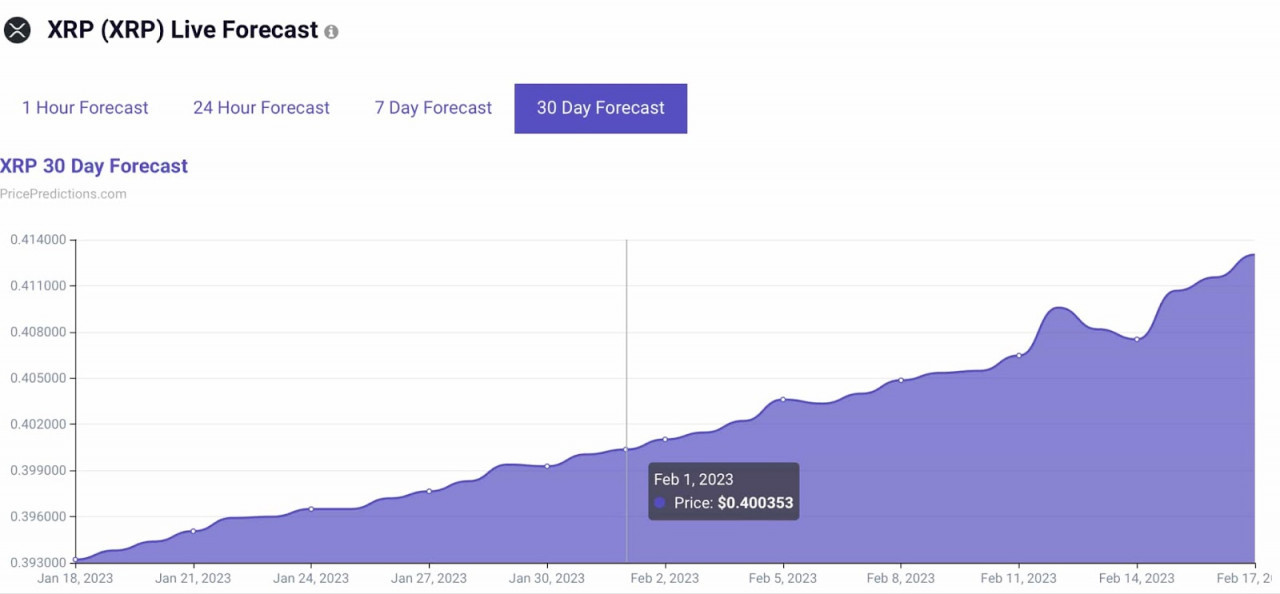Screen dimensions: 1280x594
Task: Click the Feb 8, 2023 chart marker
Action: 901,380
